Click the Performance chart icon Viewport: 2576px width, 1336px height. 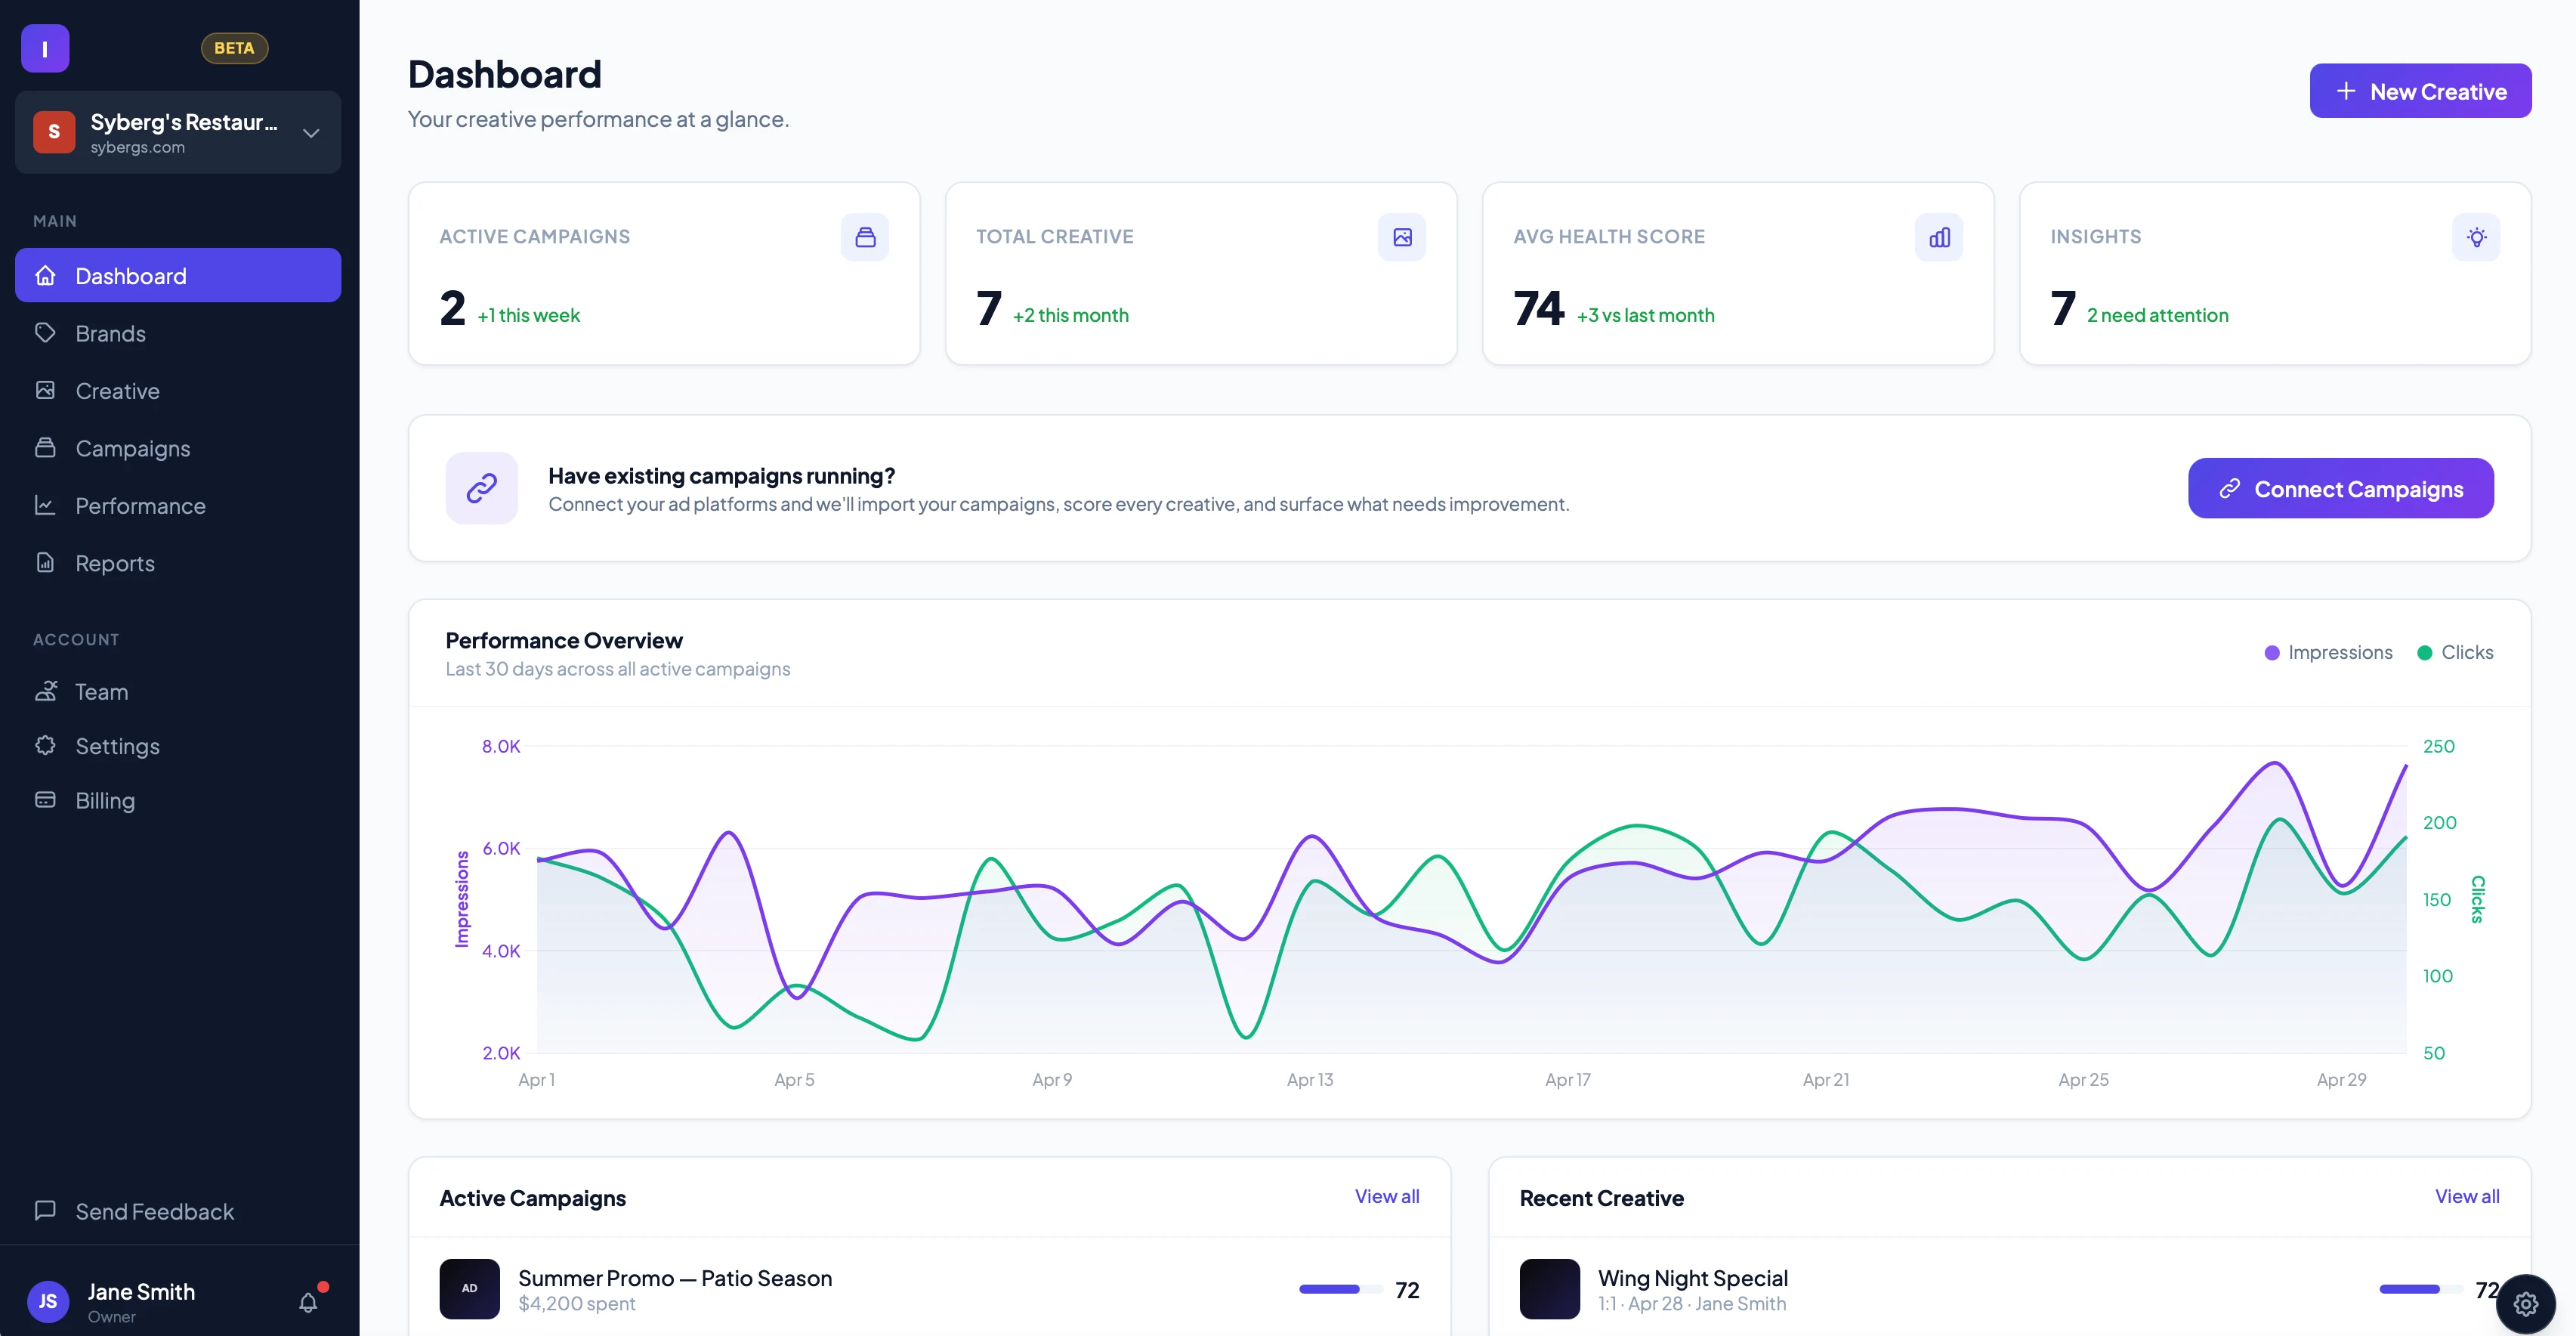45,505
